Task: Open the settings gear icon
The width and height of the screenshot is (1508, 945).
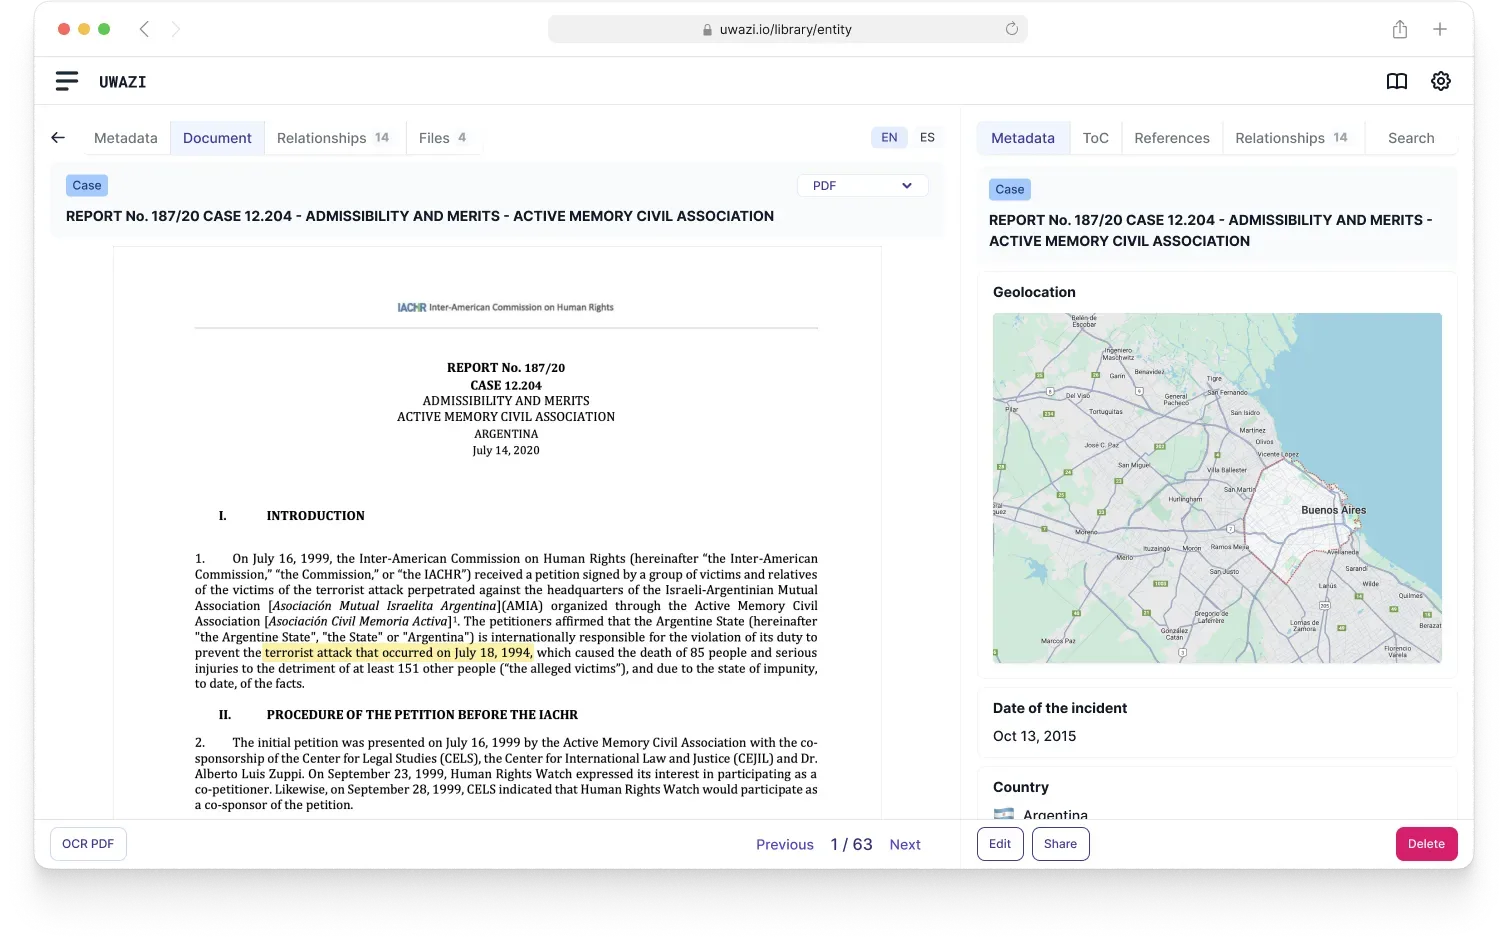Action: (x=1440, y=81)
